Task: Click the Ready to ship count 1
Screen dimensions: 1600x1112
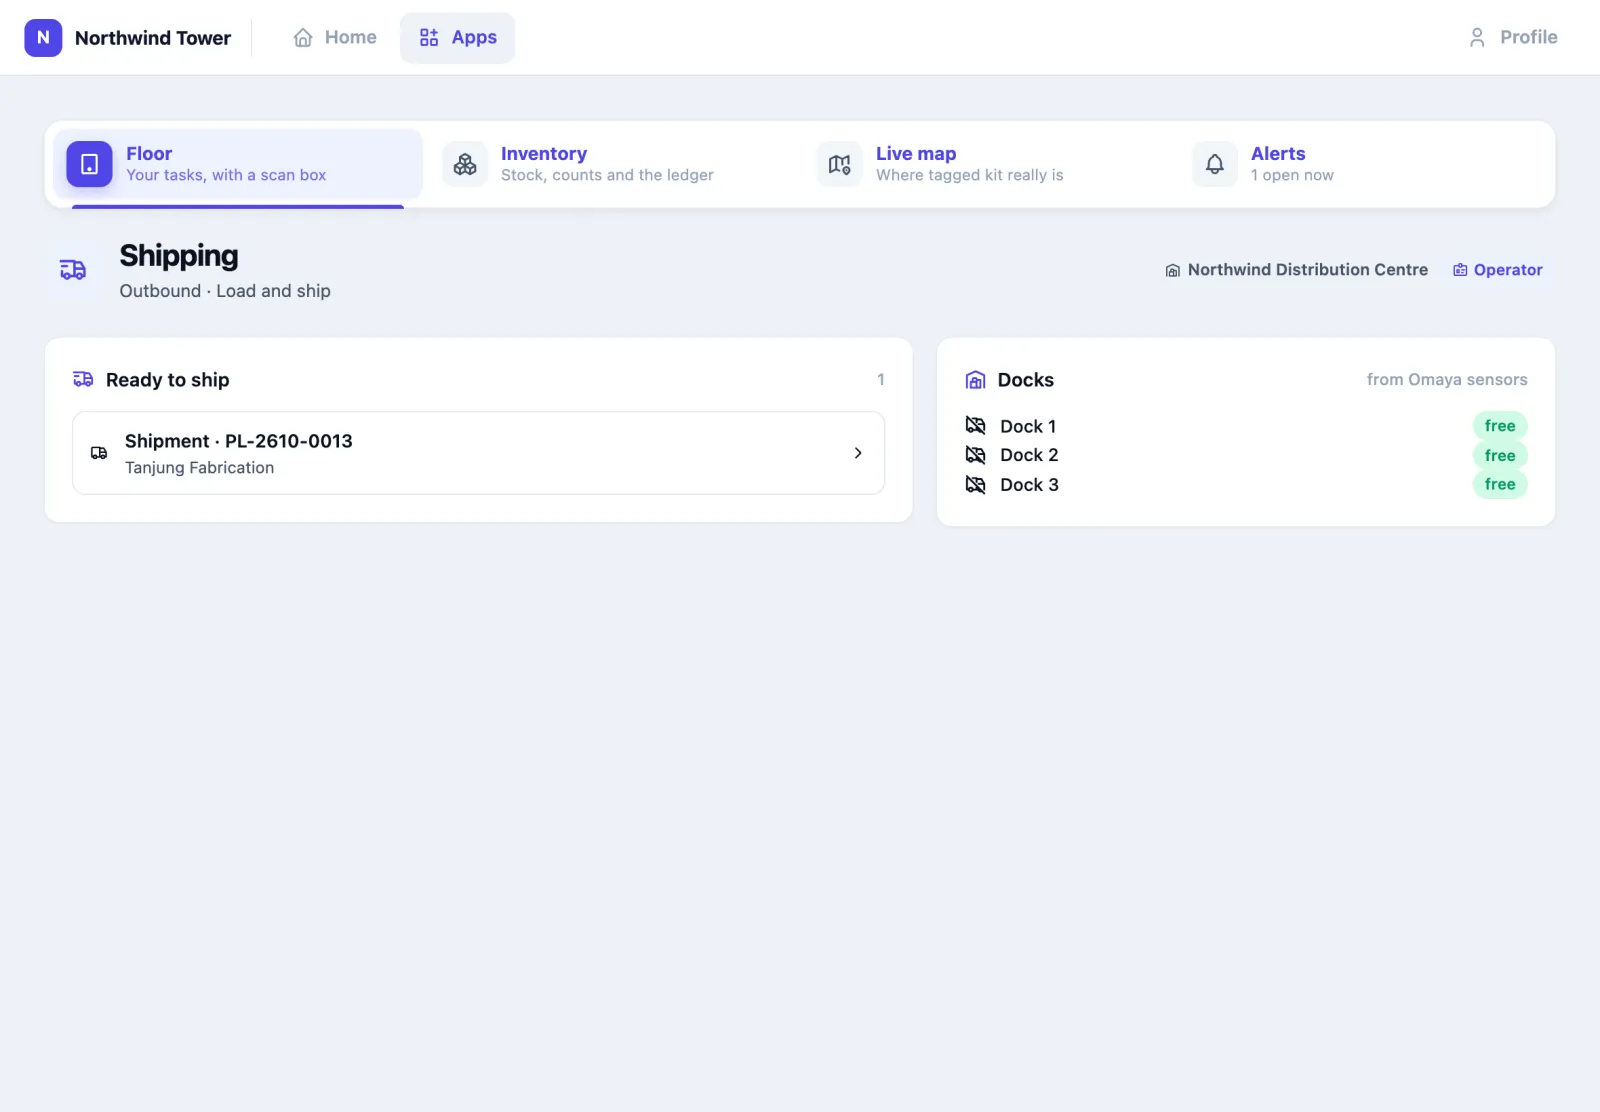Action: pyautogui.click(x=881, y=380)
